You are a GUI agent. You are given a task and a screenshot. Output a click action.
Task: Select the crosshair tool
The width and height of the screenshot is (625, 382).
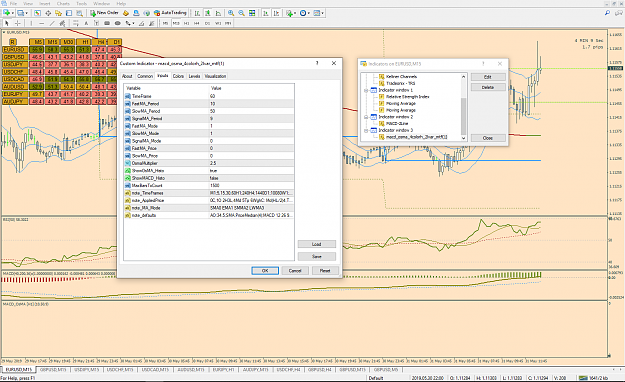17,24
